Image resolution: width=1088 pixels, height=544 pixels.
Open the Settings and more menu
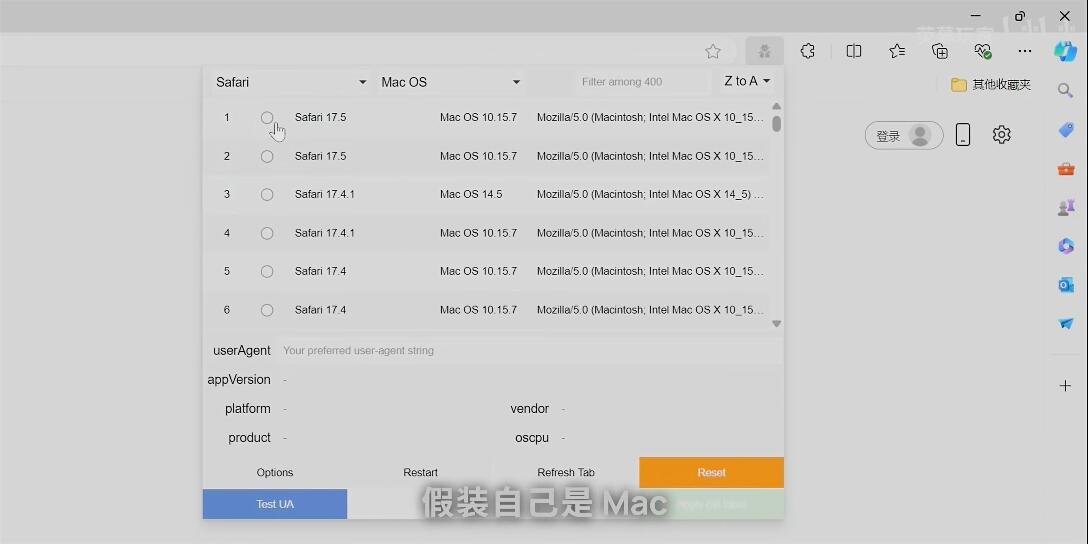pyautogui.click(x=1025, y=51)
